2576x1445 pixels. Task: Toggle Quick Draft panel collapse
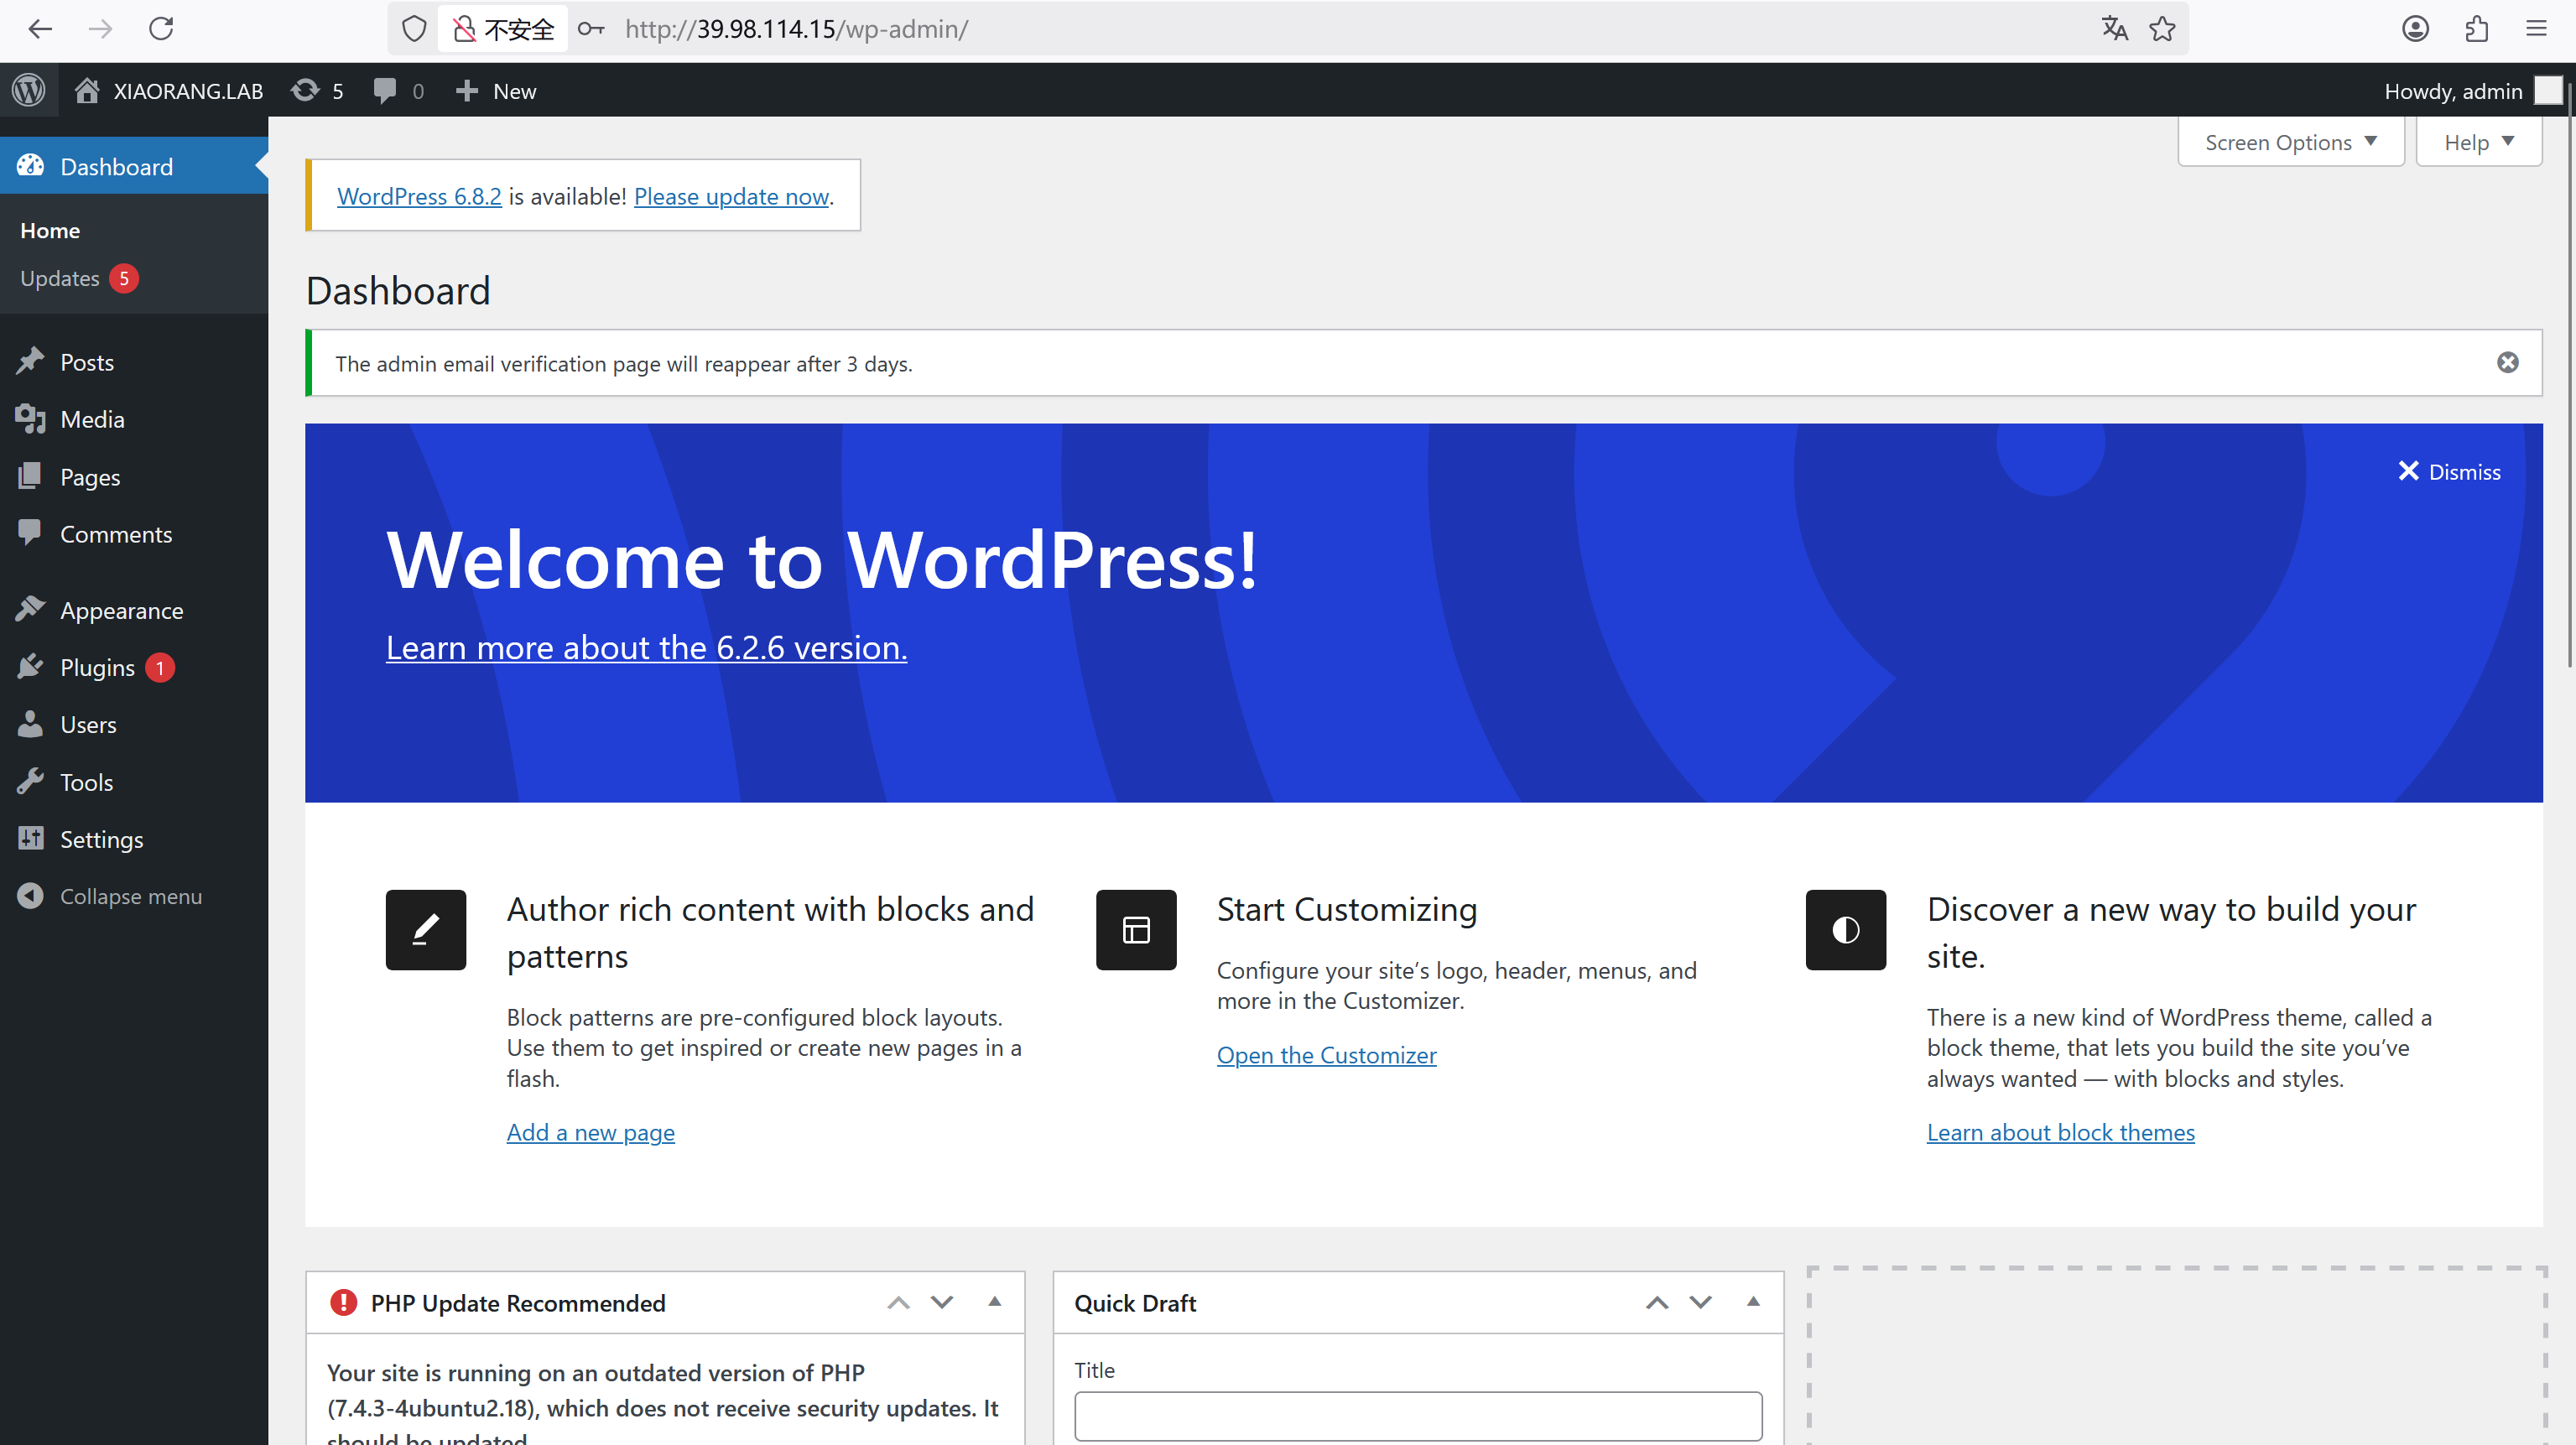[x=1752, y=1302]
